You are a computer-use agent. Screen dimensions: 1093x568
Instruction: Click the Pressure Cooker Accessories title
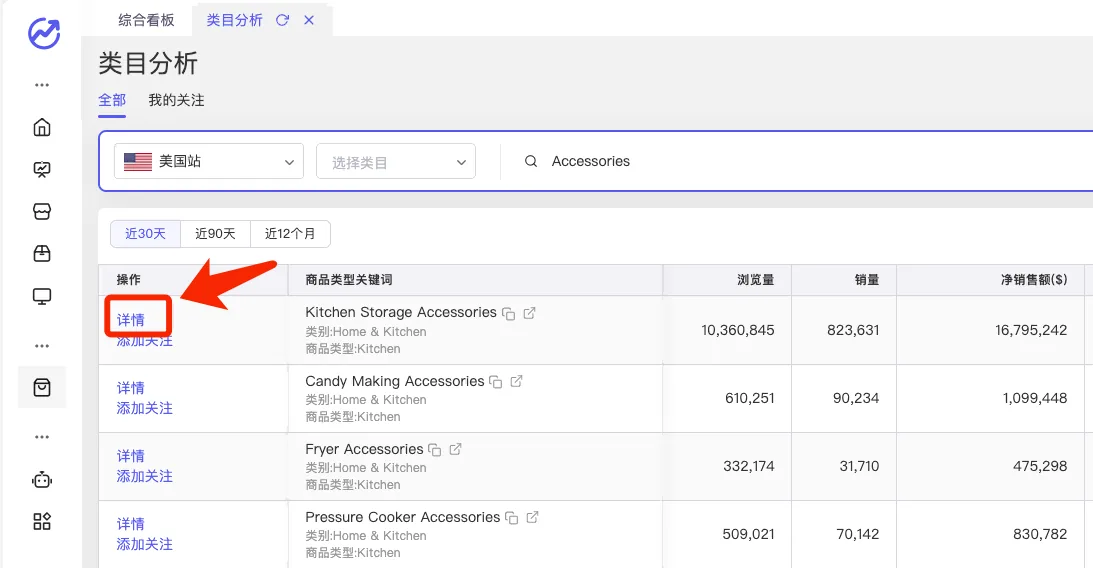pyautogui.click(x=402, y=517)
